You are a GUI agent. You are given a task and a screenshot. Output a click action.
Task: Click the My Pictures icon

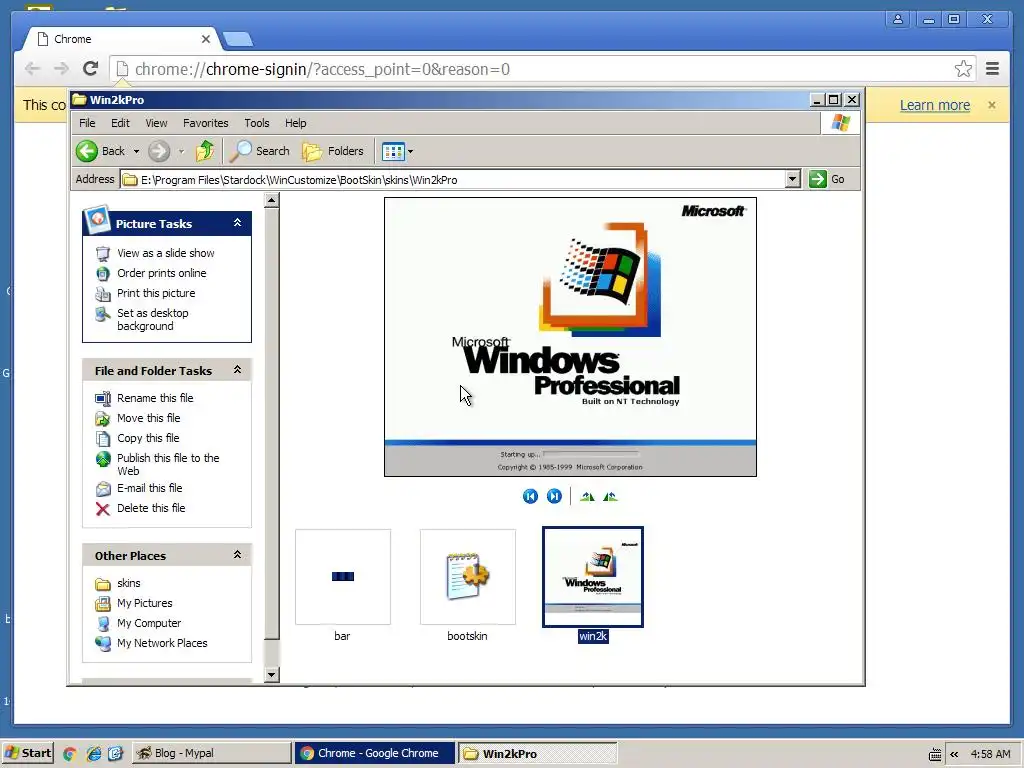click(x=103, y=604)
